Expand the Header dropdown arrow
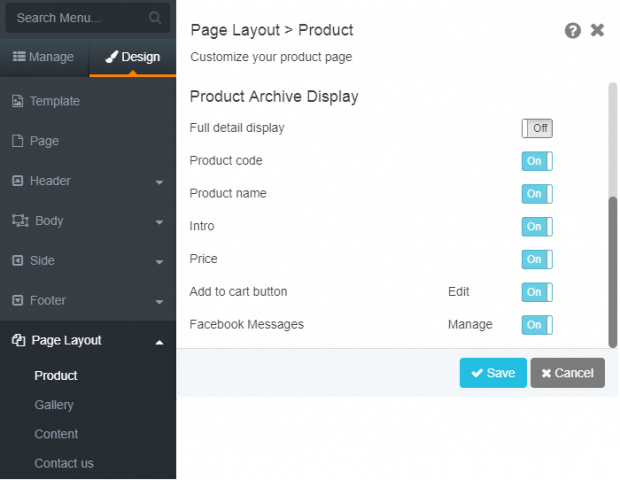Screen dimensions: 620x480 coord(159,182)
